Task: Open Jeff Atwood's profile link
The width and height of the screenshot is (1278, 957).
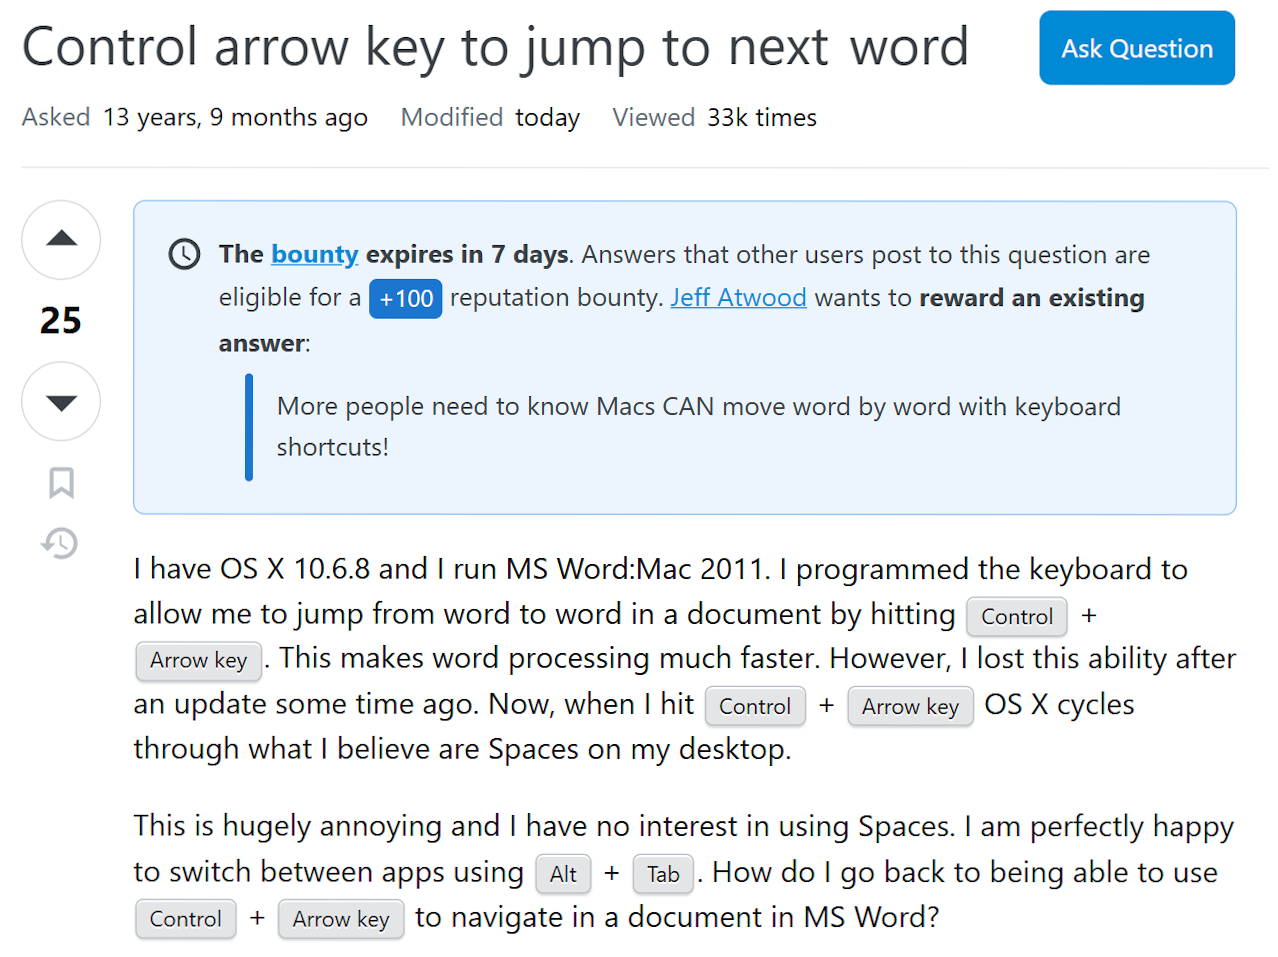Action: pyautogui.click(x=738, y=298)
